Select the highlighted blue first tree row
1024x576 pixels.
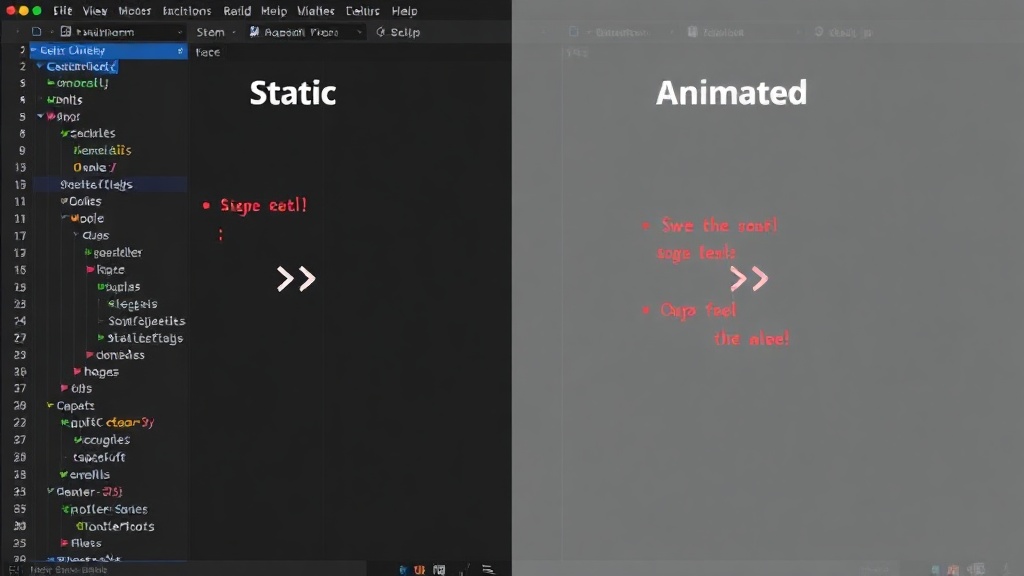click(108, 50)
